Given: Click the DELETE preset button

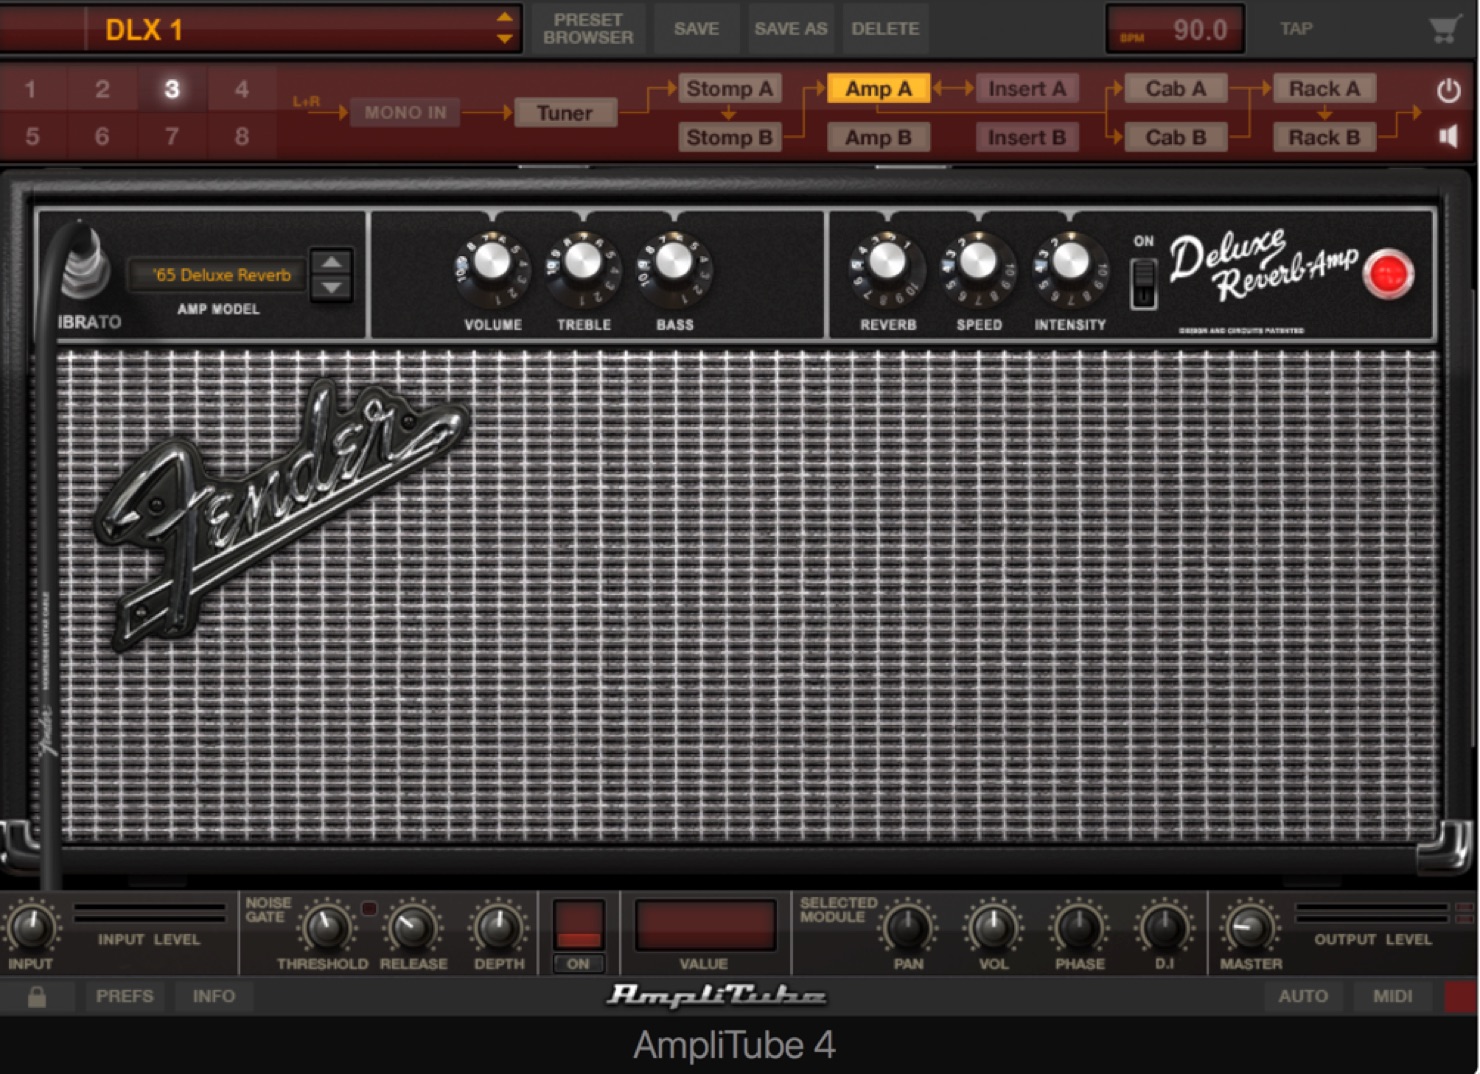Looking at the screenshot, I should coord(885,29).
